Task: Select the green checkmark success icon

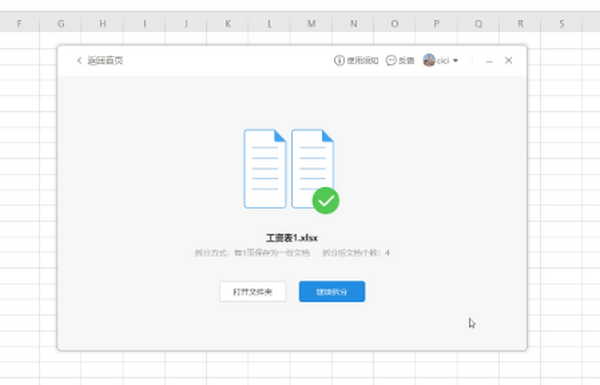Action: 326,201
